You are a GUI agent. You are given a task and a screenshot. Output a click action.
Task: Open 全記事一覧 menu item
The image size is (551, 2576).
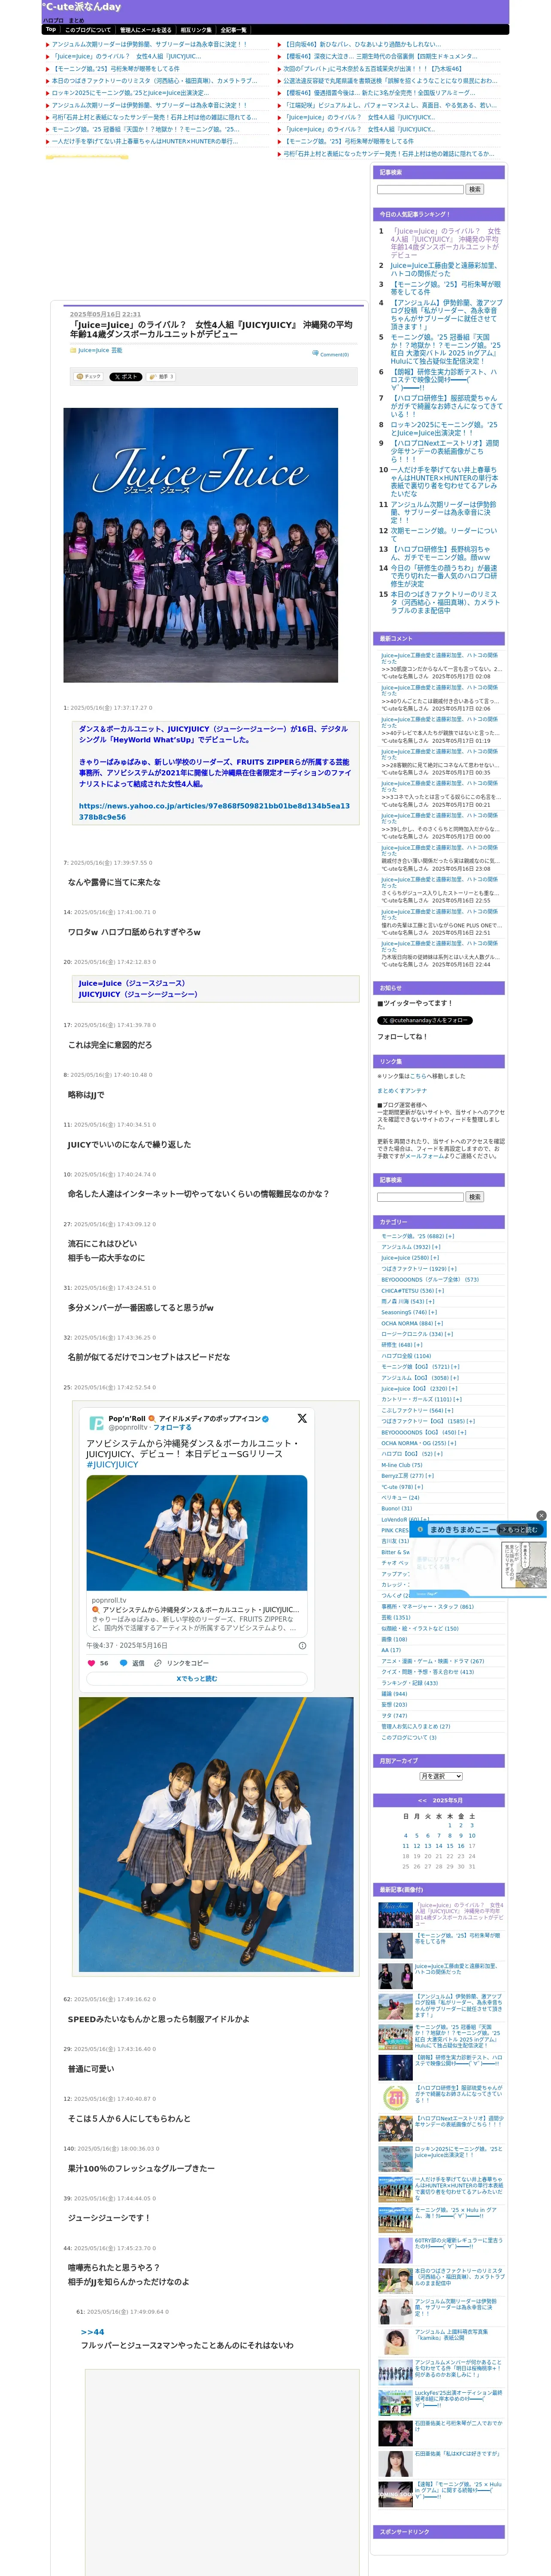click(x=233, y=30)
